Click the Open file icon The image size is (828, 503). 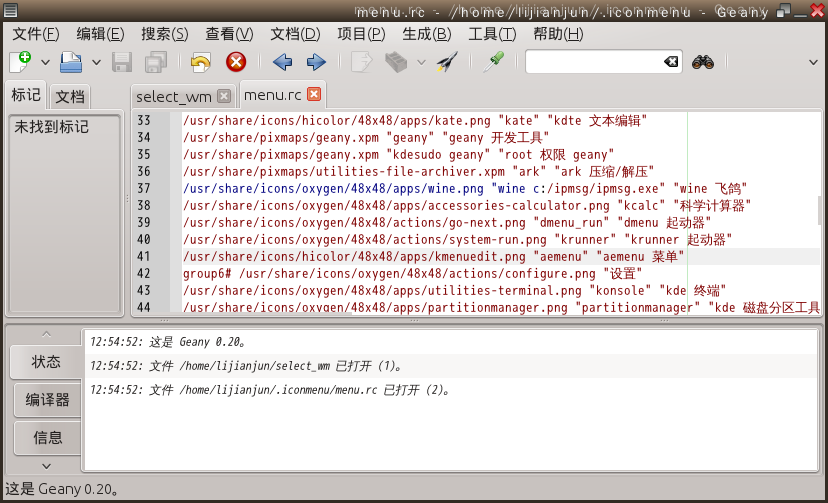71,62
